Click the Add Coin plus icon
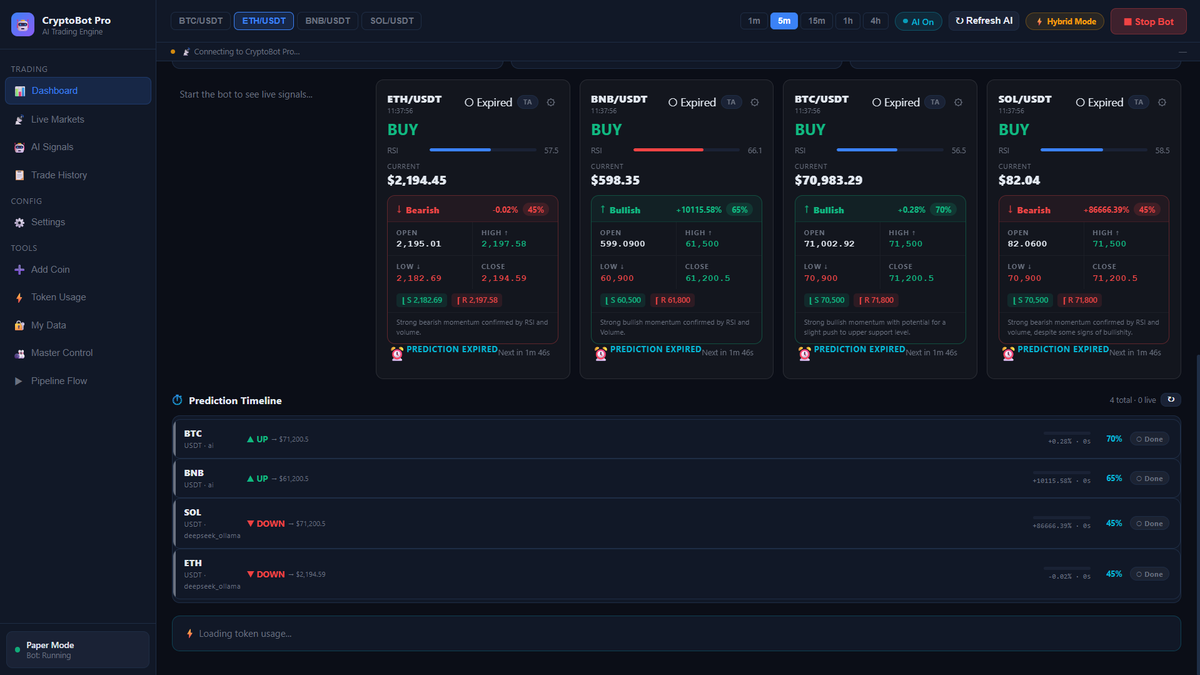The height and width of the screenshot is (675, 1200). 20,270
